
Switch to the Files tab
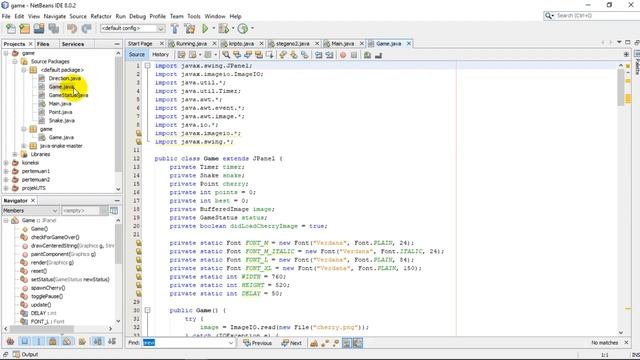pos(43,44)
